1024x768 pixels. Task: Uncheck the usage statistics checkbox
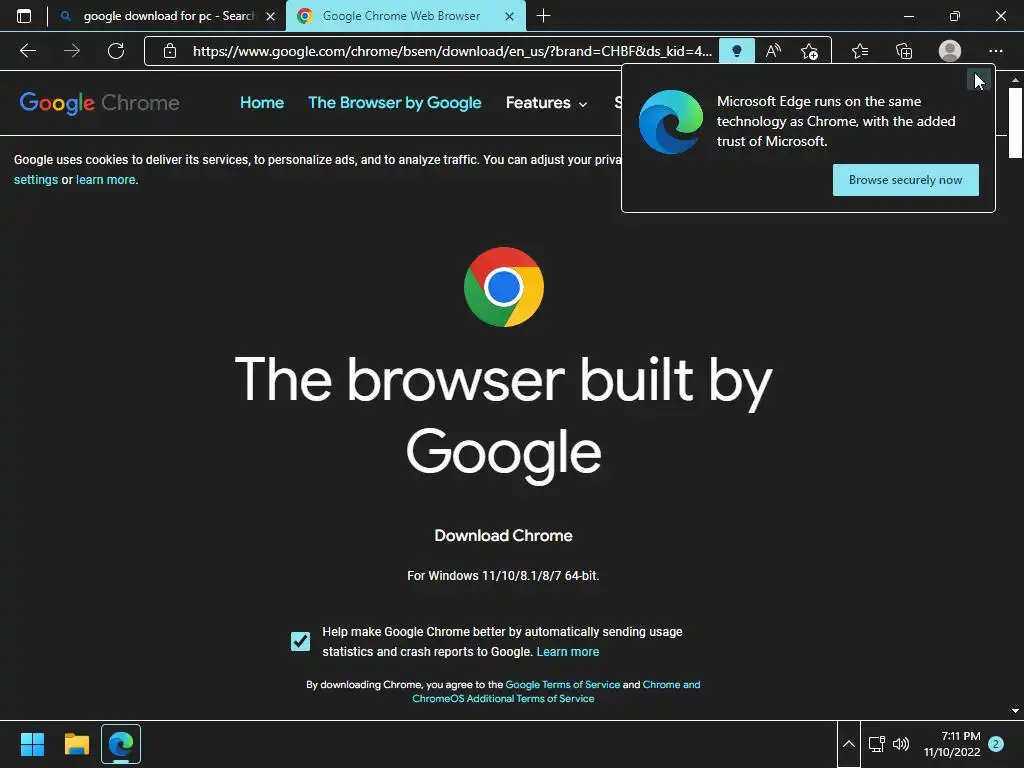pos(300,641)
